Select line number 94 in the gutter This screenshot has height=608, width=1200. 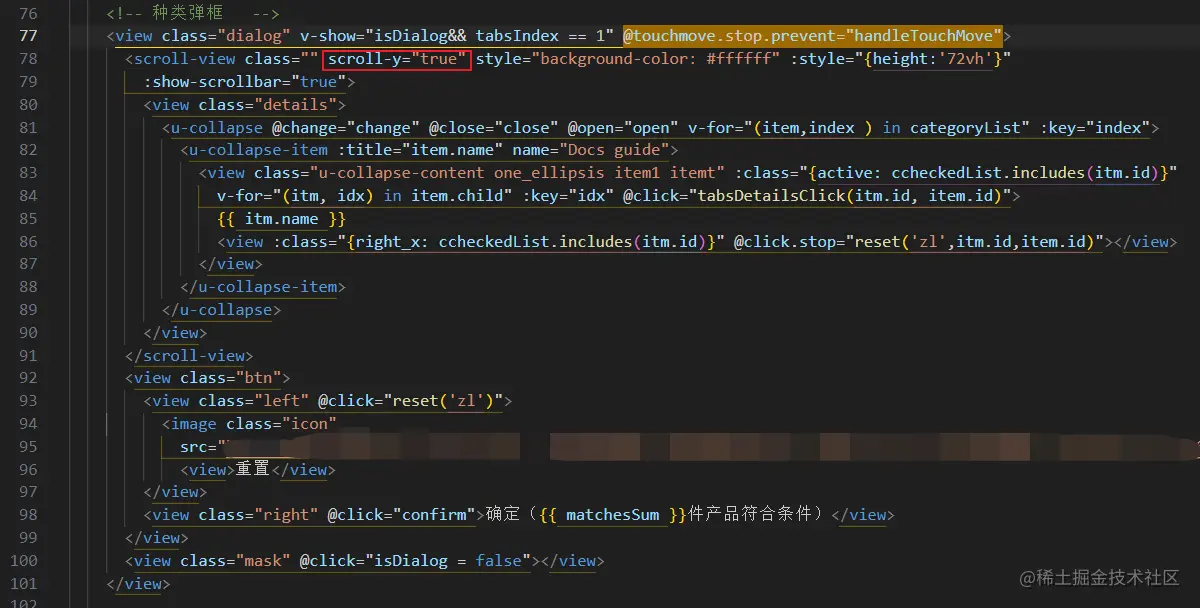pos(28,424)
